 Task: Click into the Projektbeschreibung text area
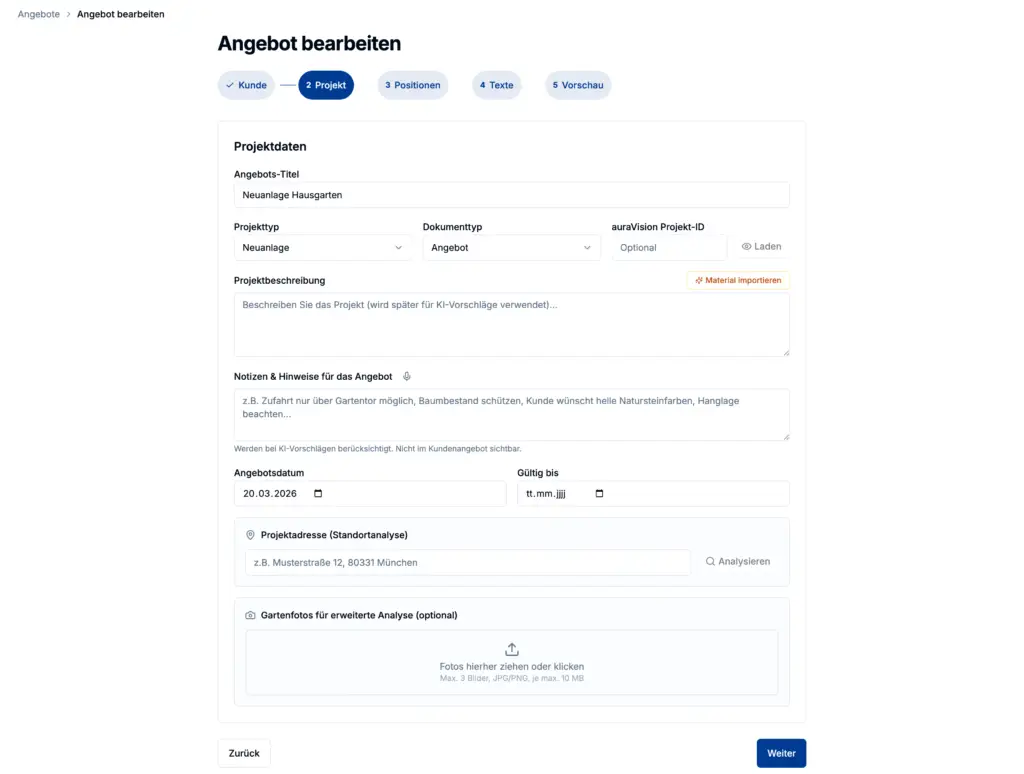pos(511,325)
